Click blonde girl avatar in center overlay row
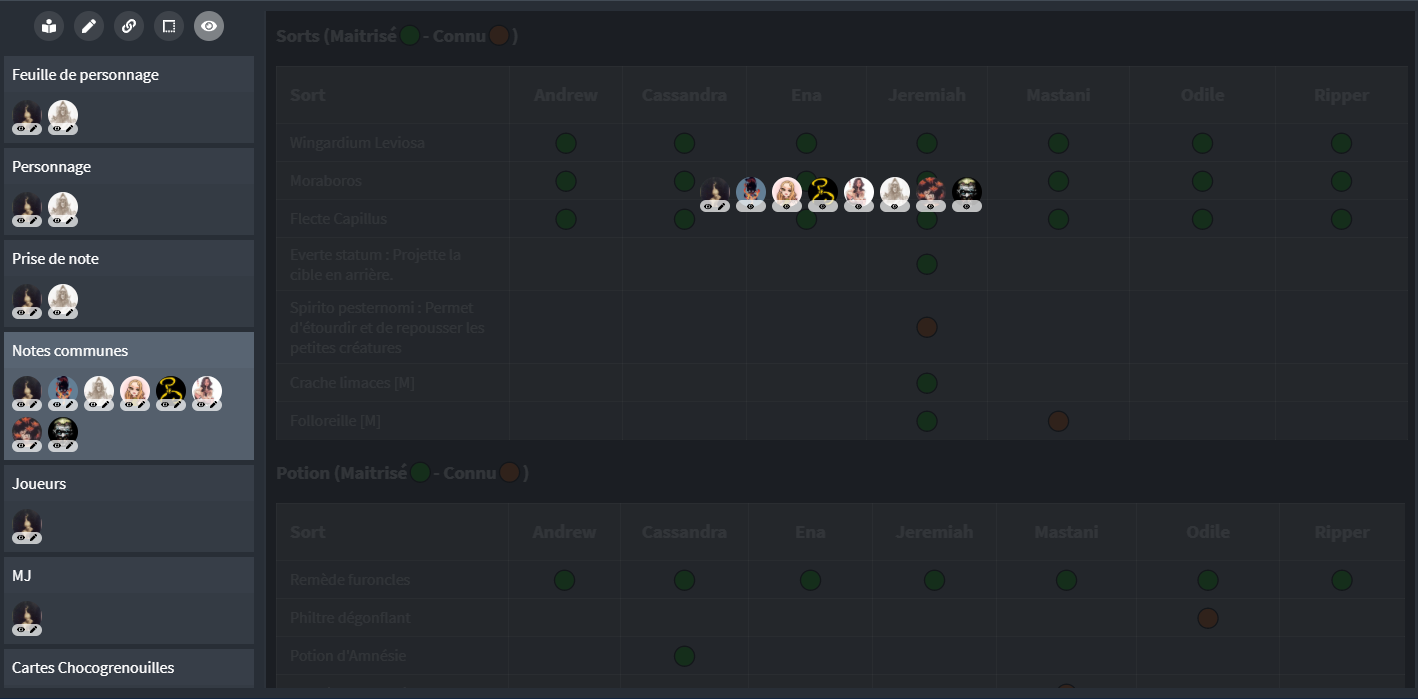Screen dimensions: 1418x699 (x=787, y=192)
